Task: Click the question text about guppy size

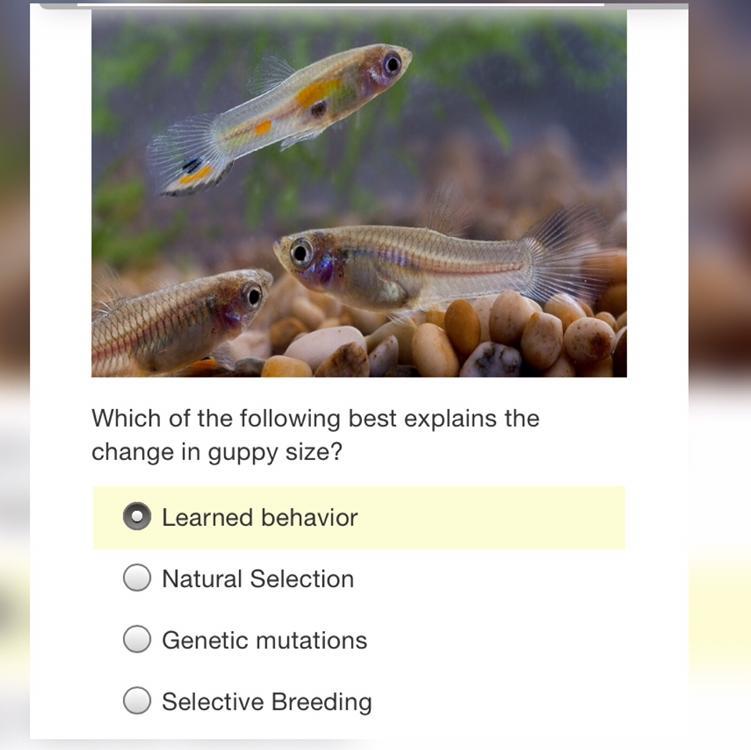Action: pos(315,435)
